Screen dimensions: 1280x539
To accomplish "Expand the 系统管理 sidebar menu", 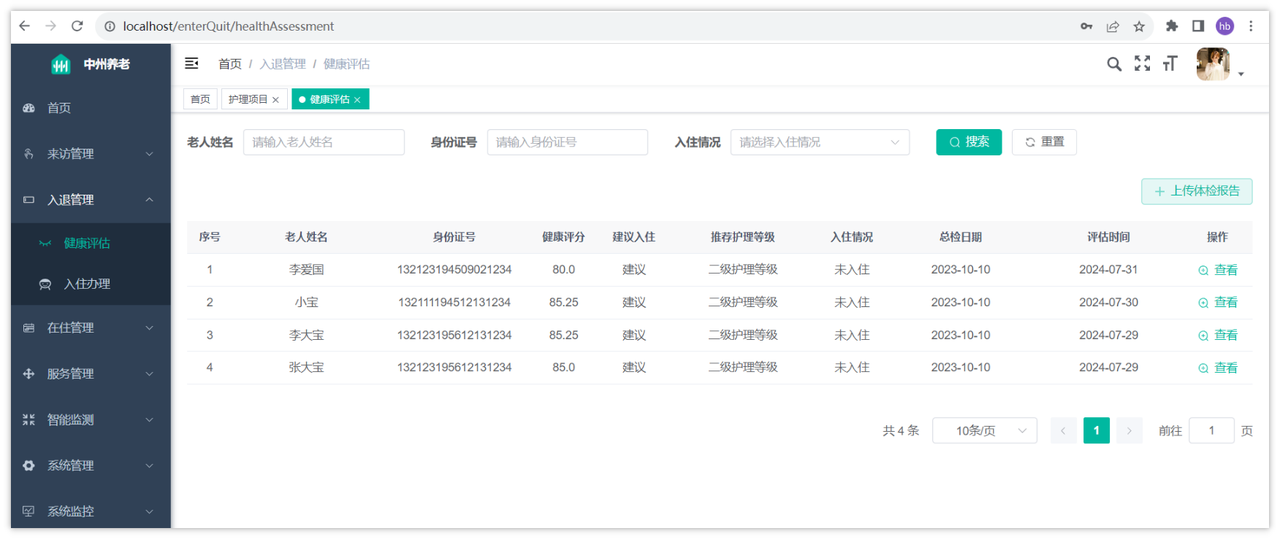I will point(91,466).
